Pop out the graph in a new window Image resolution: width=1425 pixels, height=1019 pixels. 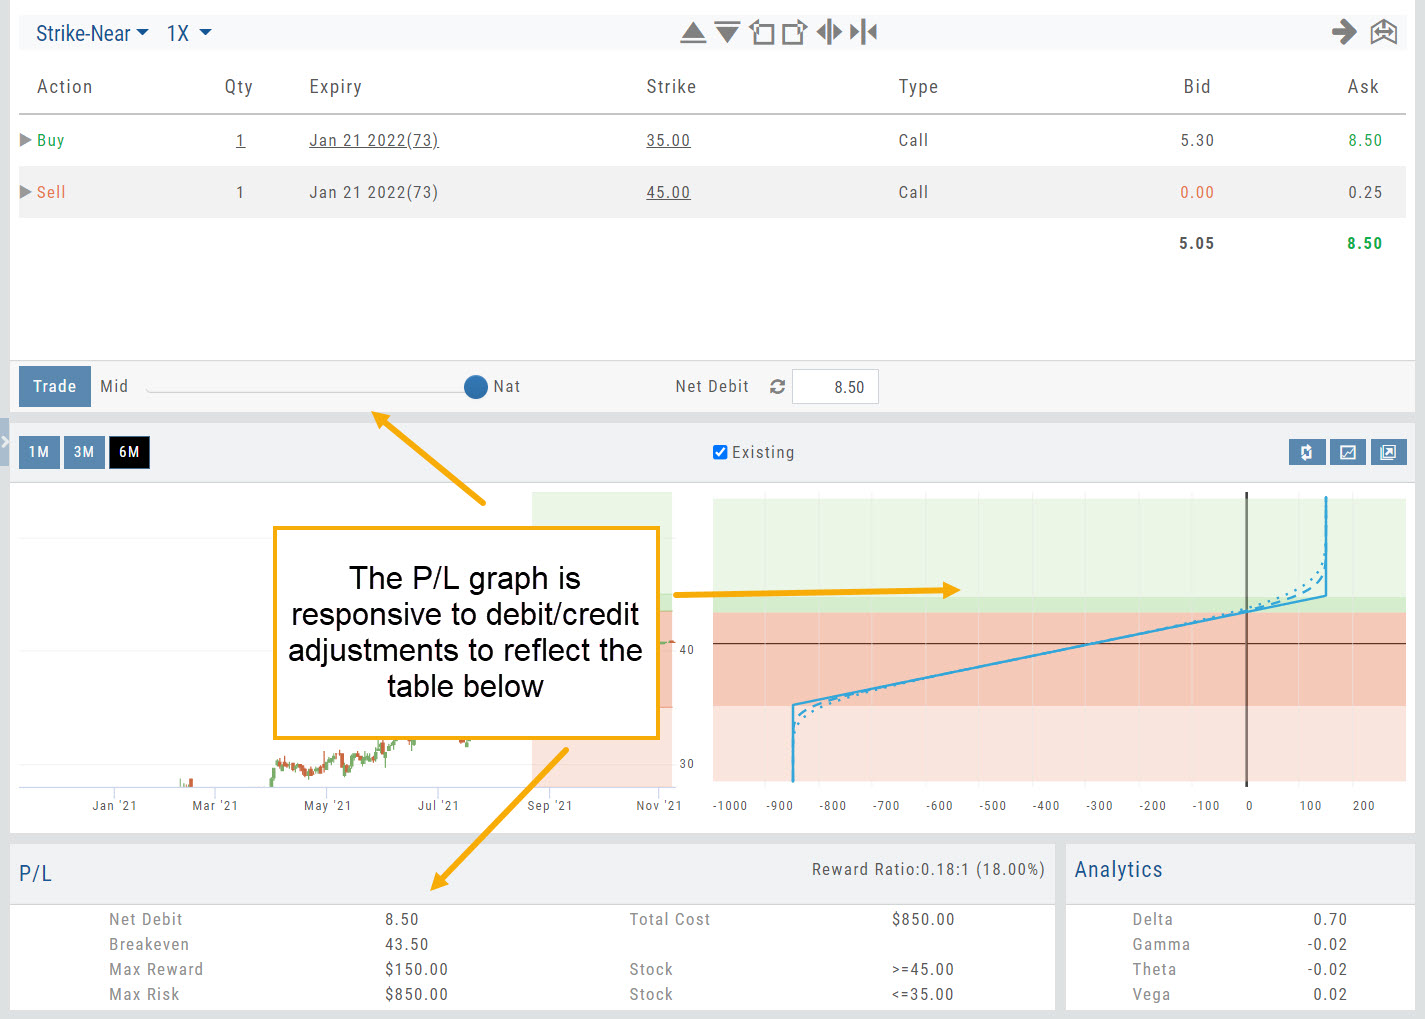[1388, 452]
